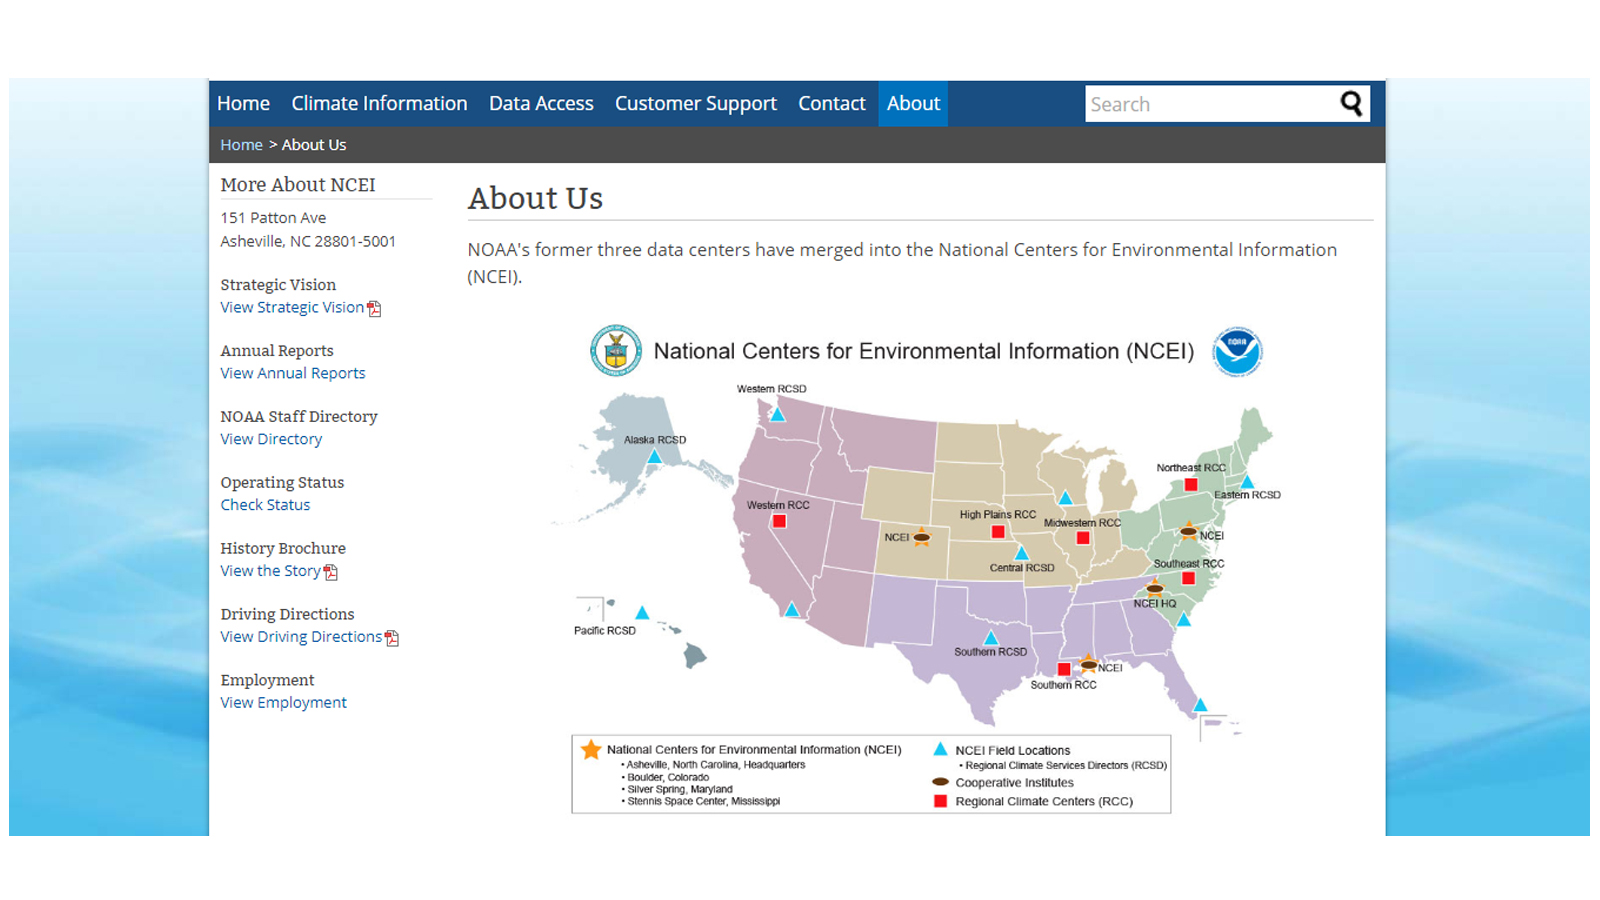1600x900 pixels.
Task: Click the Western RCC red square marker
Action: point(779,520)
